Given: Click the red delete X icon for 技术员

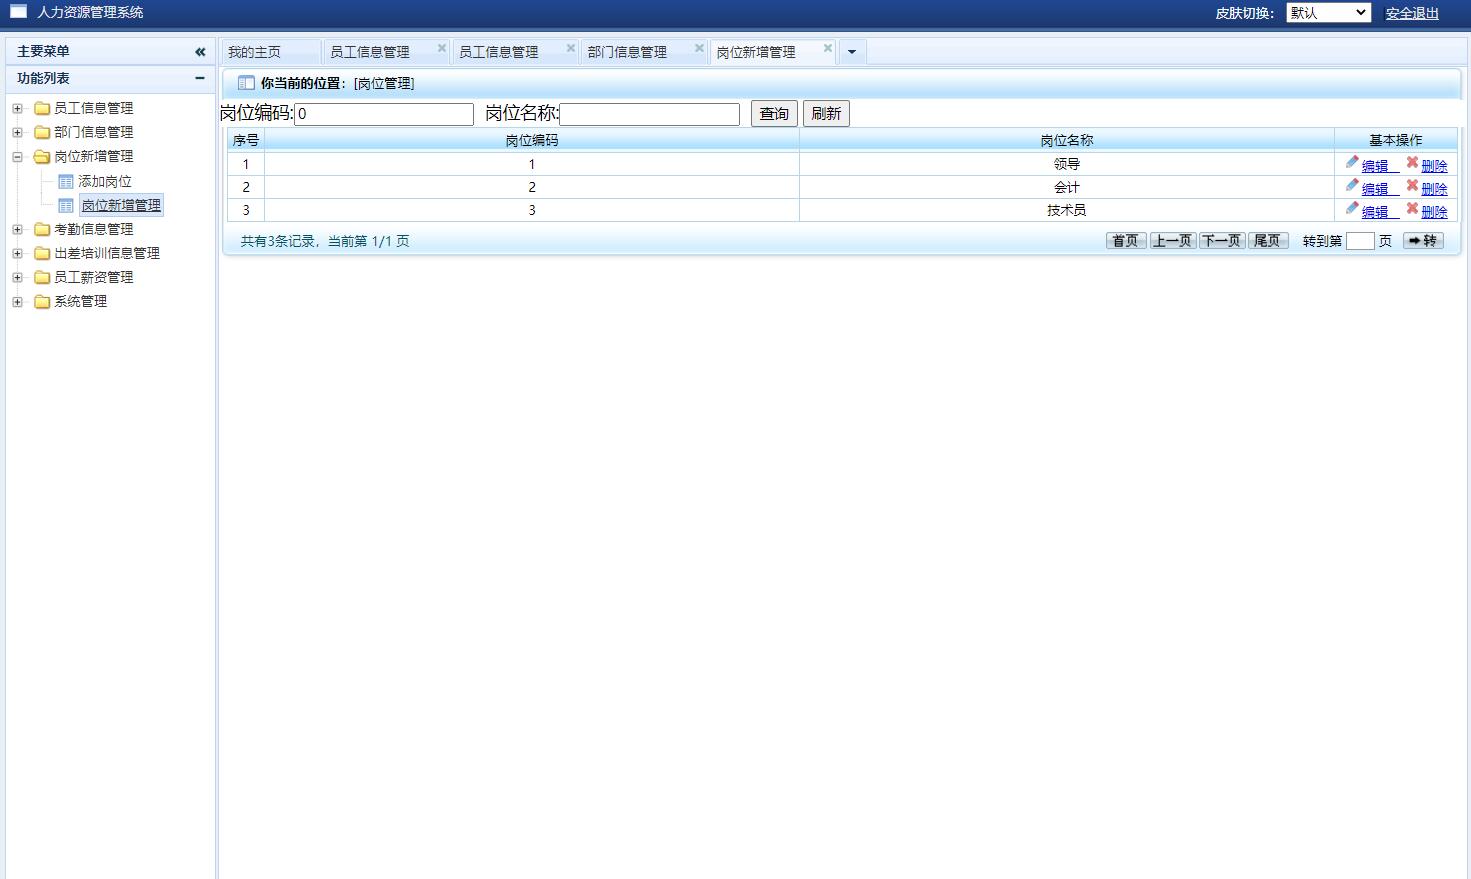Looking at the screenshot, I should 1412,208.
